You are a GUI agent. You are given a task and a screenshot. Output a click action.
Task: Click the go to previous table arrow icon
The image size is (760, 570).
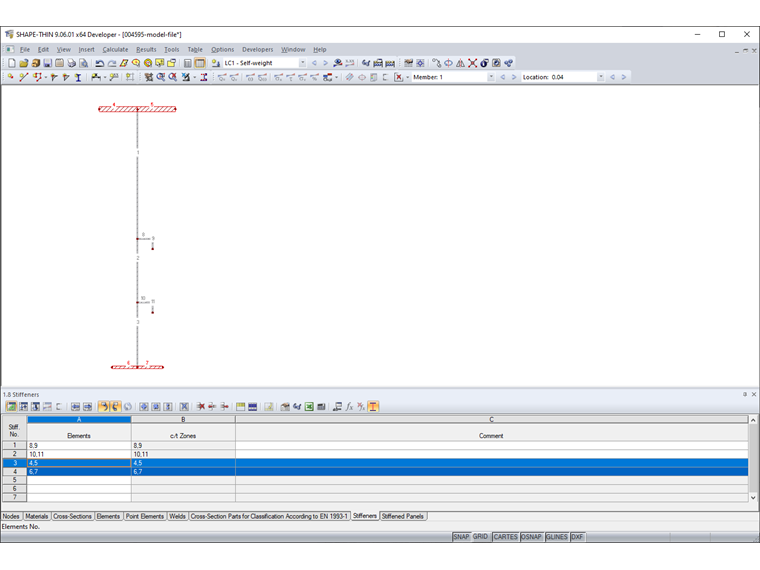(x=75, y=407)
